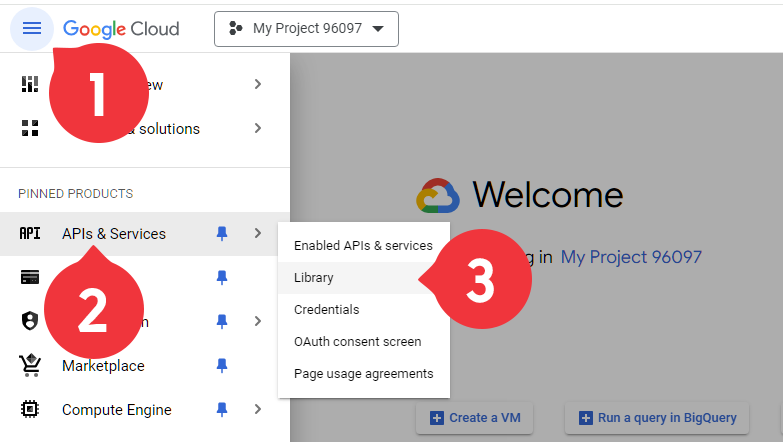Click the Google Cloud logo beside Welcome
This screenshot has width=783, height=442.
click(x=438, y=195)
